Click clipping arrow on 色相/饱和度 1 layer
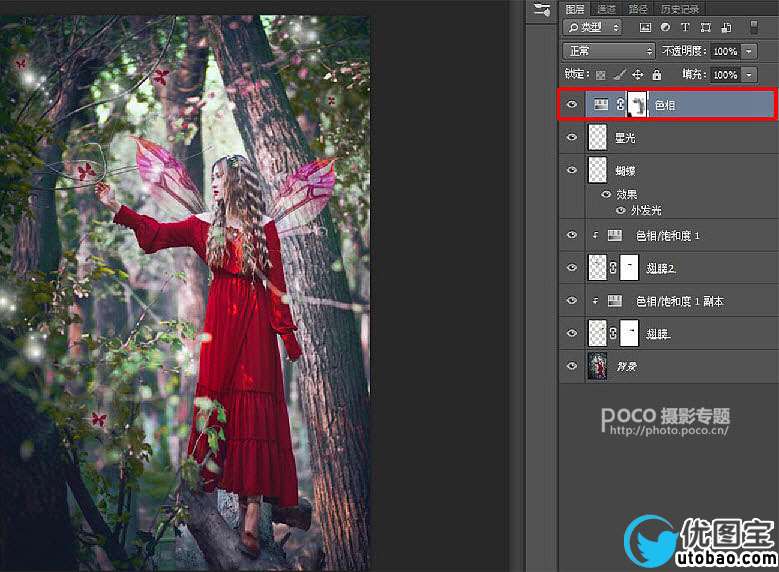The height and width of the screenshot is (572, 779). pyautogui.click(x=595, y=236)
